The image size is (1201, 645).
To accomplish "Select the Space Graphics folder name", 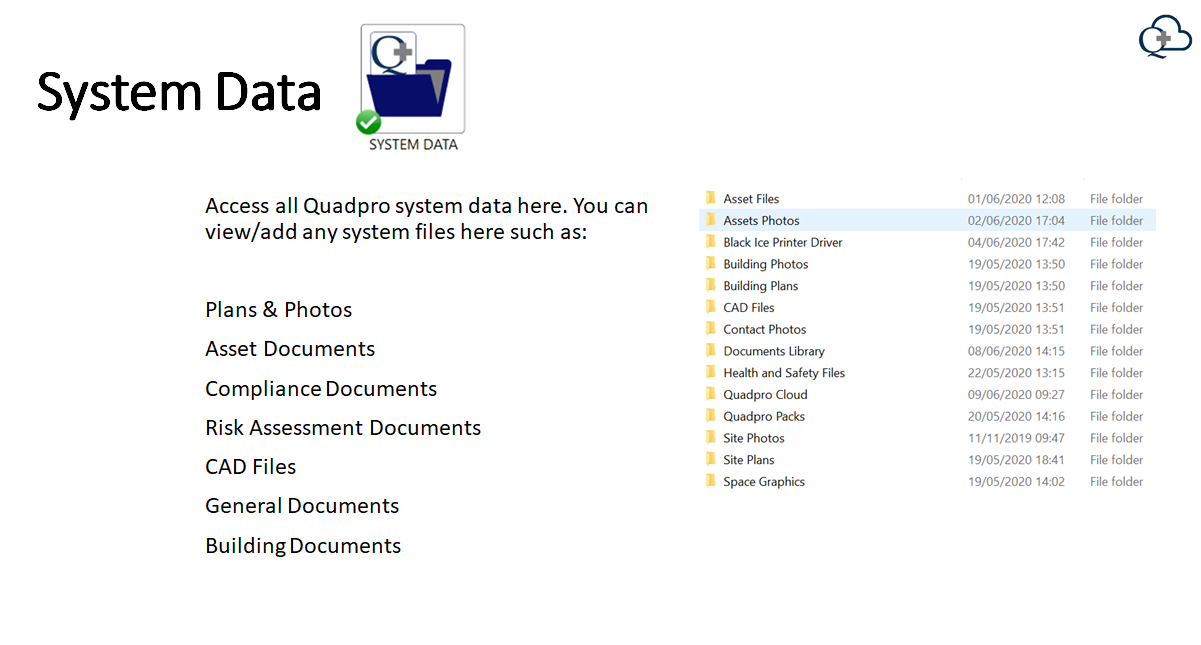I will point(764,482).
